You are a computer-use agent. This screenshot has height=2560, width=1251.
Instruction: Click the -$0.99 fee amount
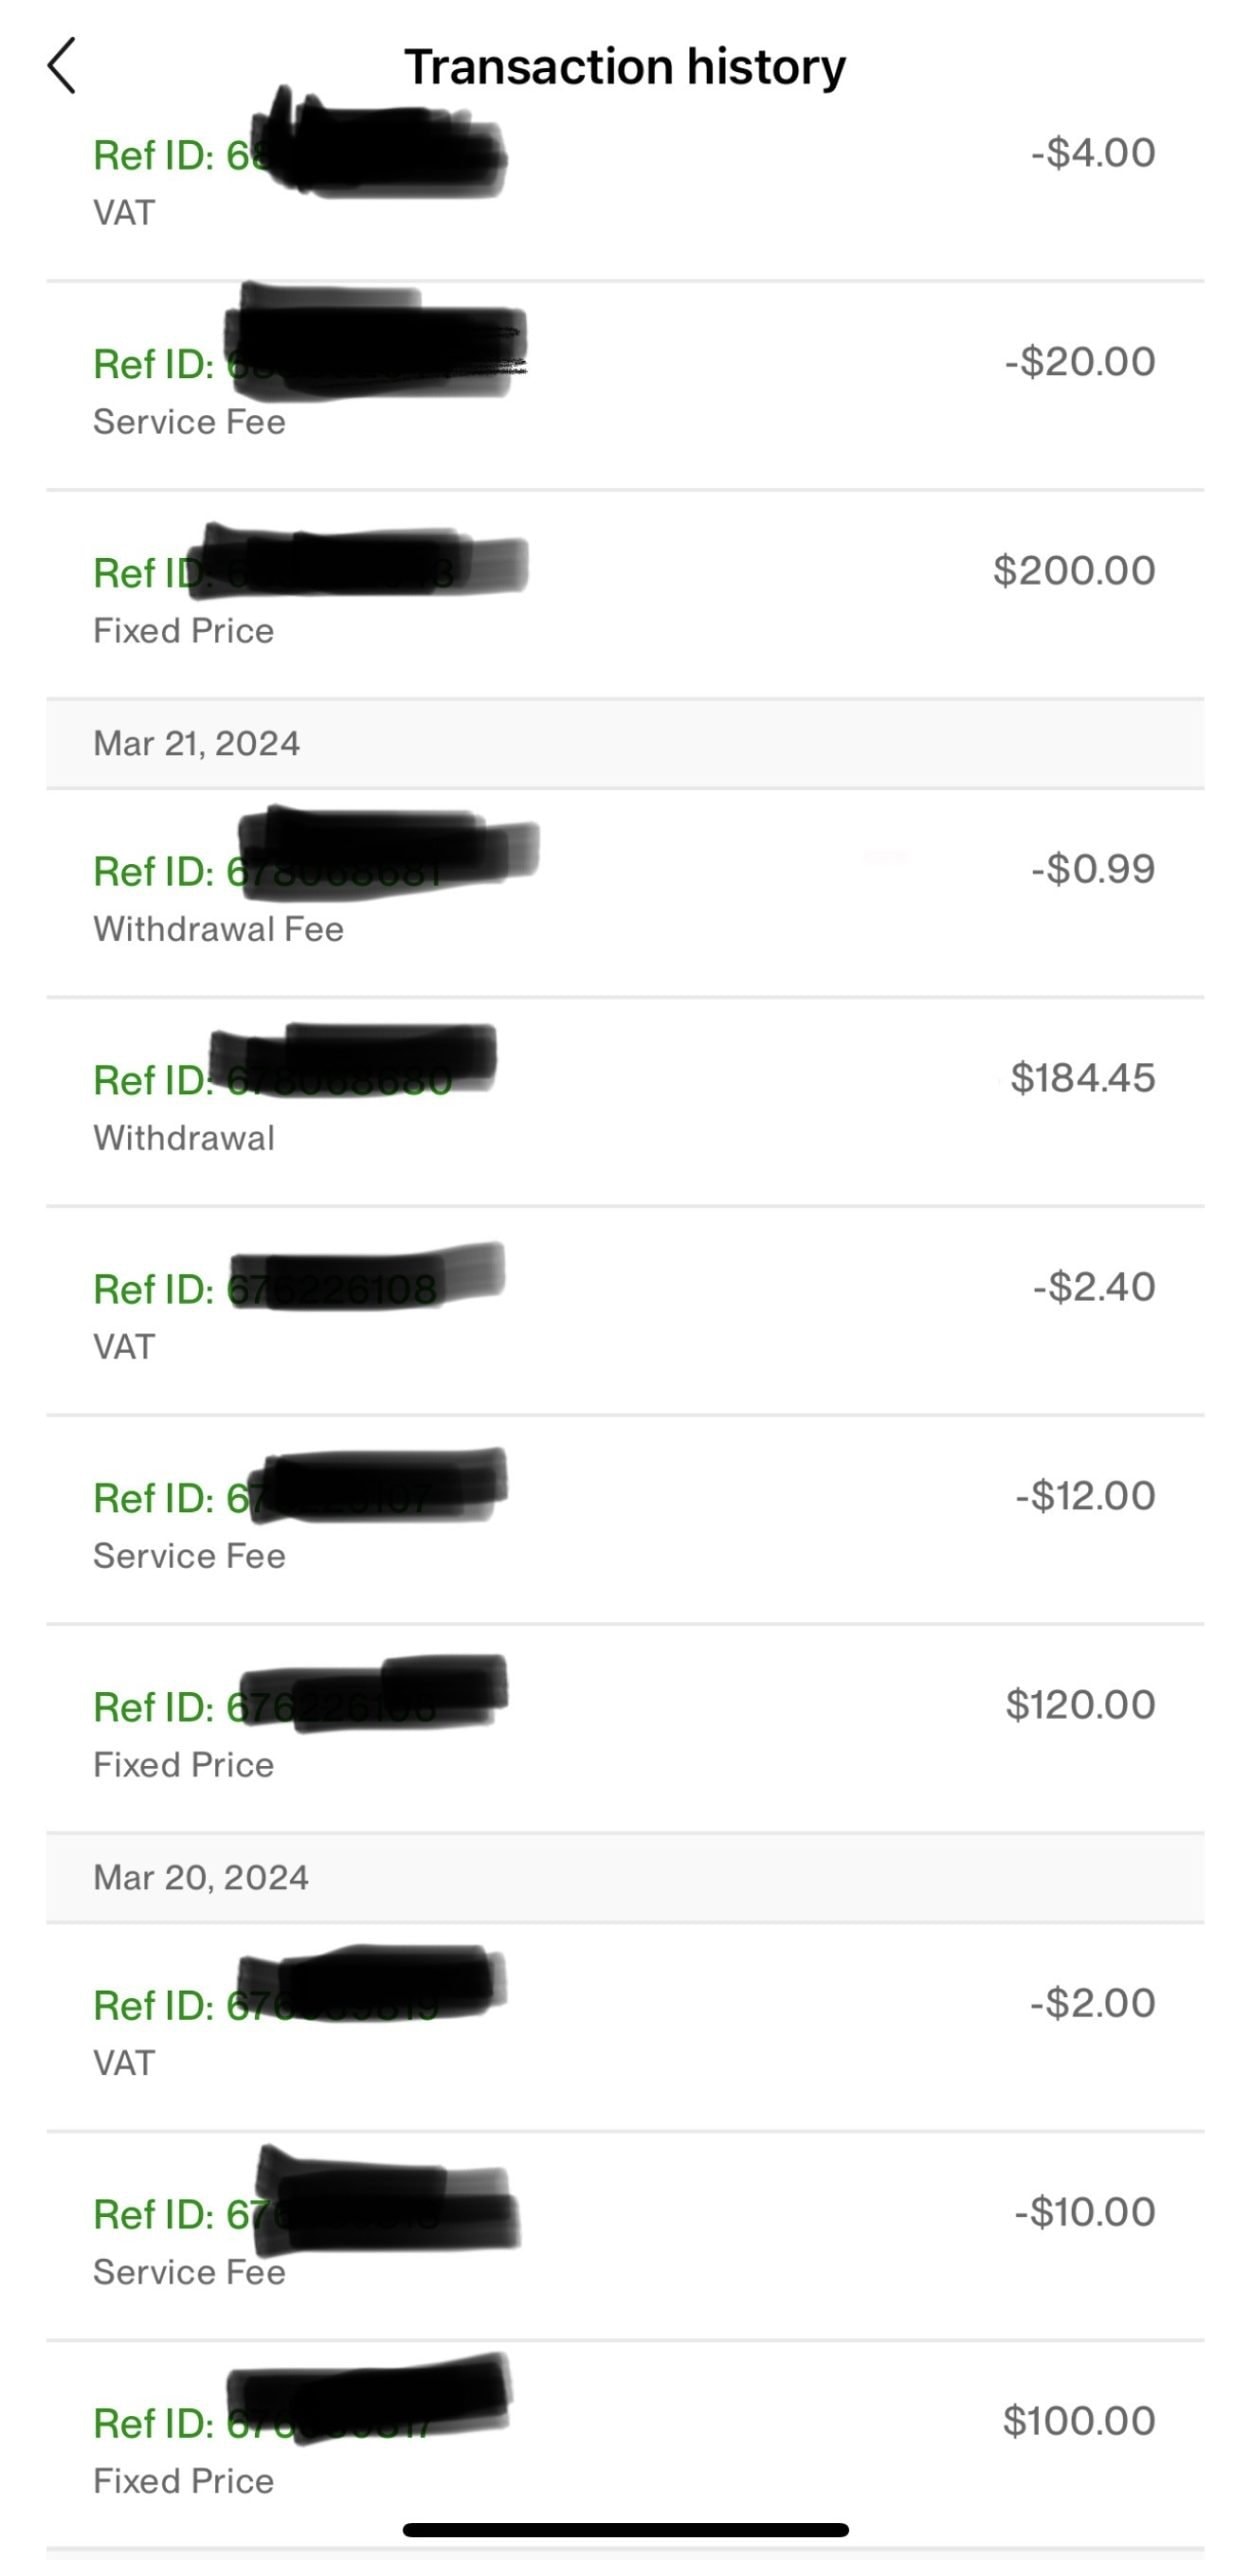point(1093,869)
